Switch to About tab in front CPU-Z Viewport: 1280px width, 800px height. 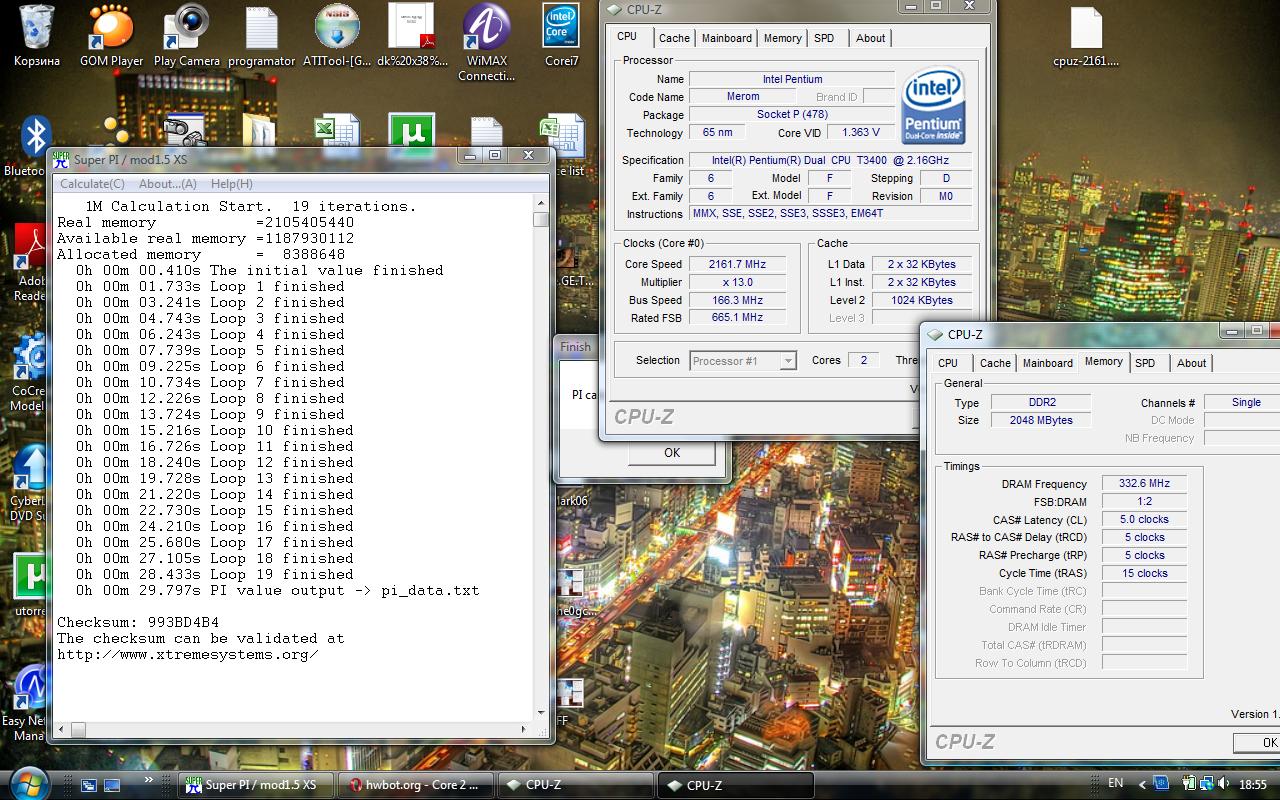coord(870,38)
